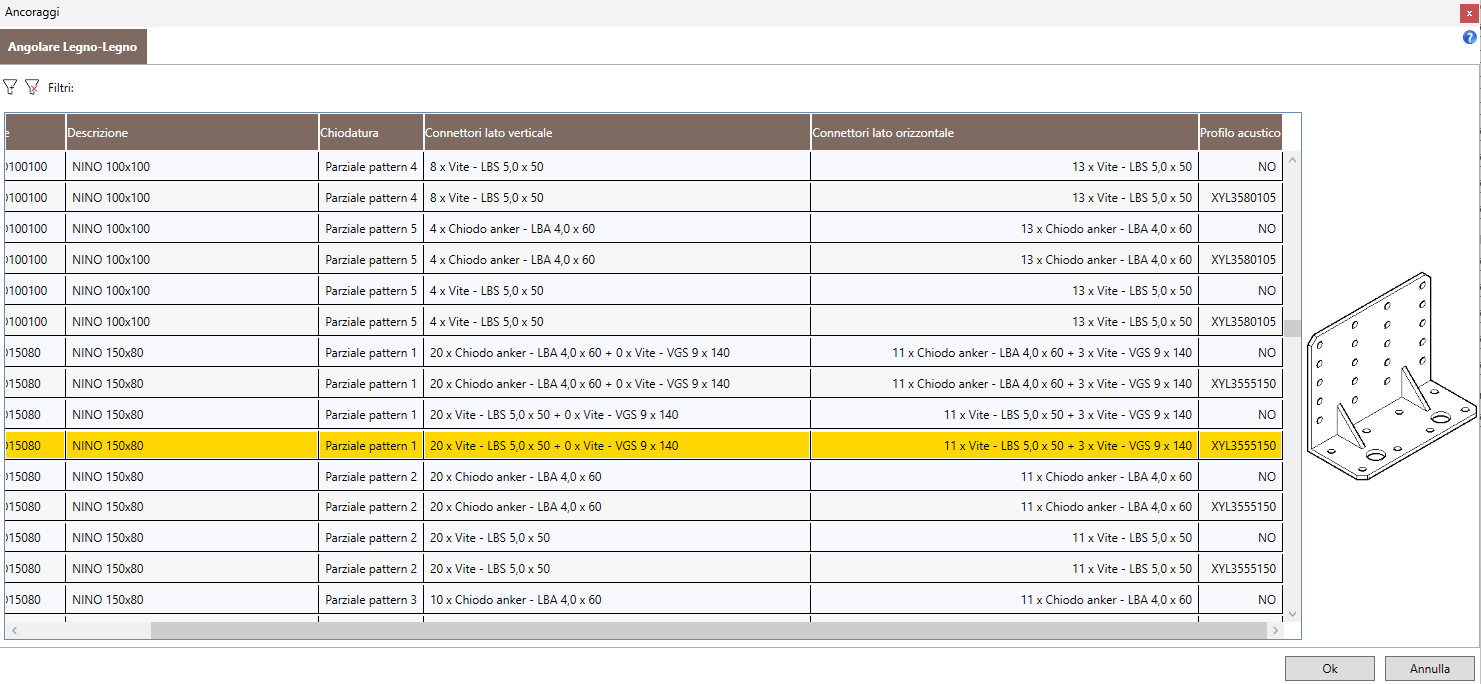Click the 'Parziale pattern 3' cell

(x=371, y=600)
